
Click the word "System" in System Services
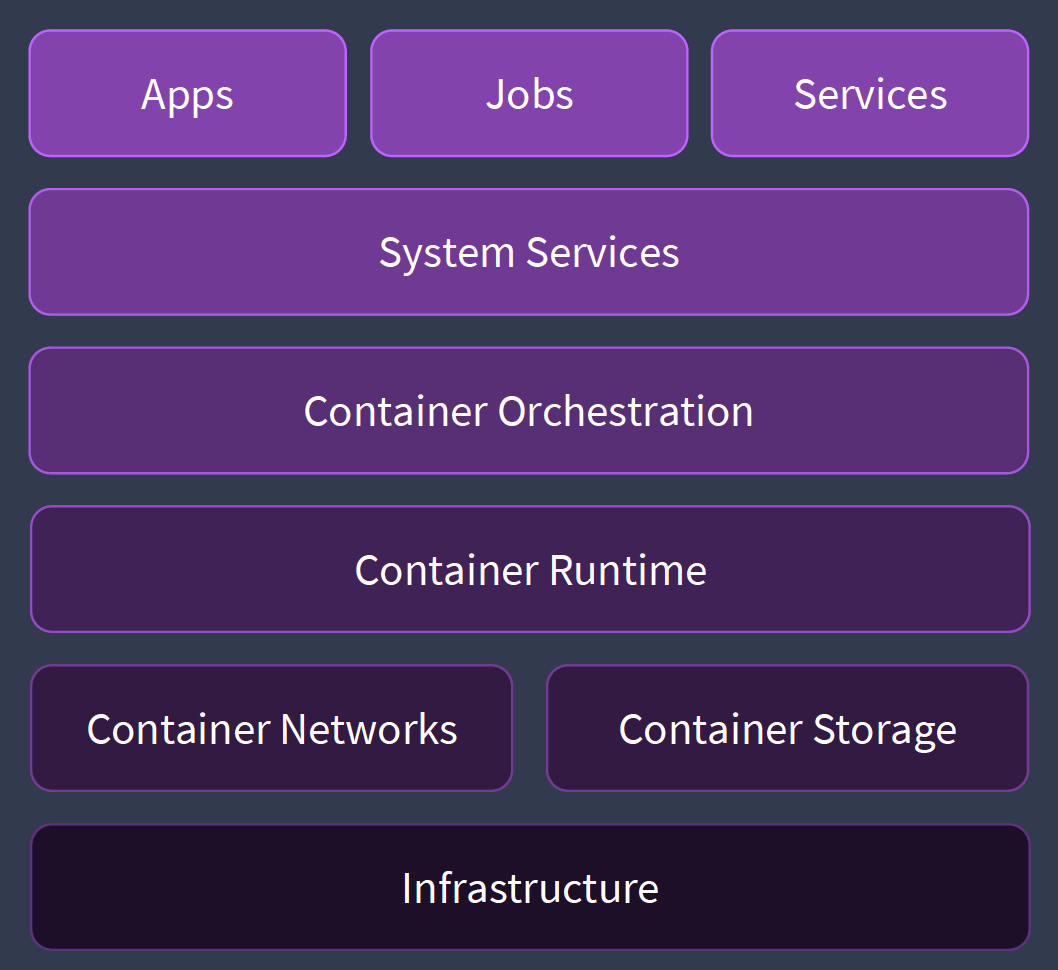tap(448, 253)
